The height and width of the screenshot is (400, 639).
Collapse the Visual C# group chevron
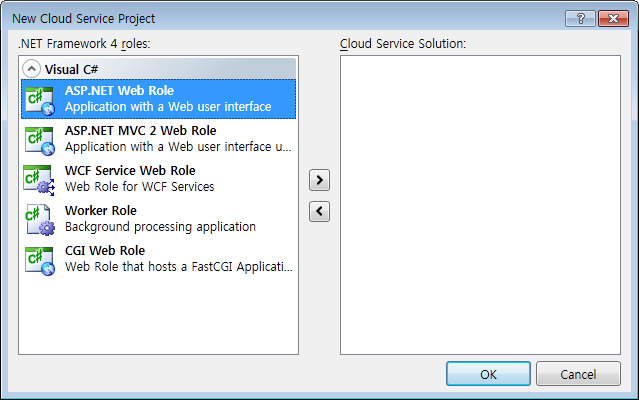(x=31, y=69)
